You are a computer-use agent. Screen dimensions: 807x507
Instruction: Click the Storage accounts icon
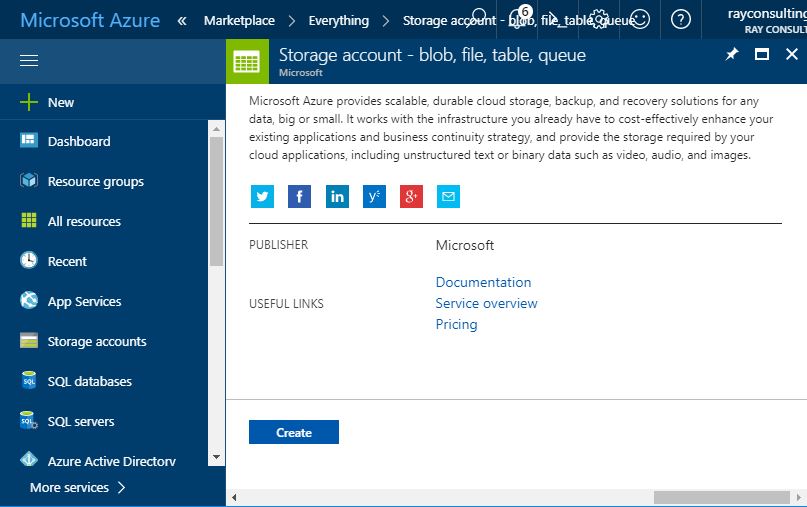tap(29, 340)
